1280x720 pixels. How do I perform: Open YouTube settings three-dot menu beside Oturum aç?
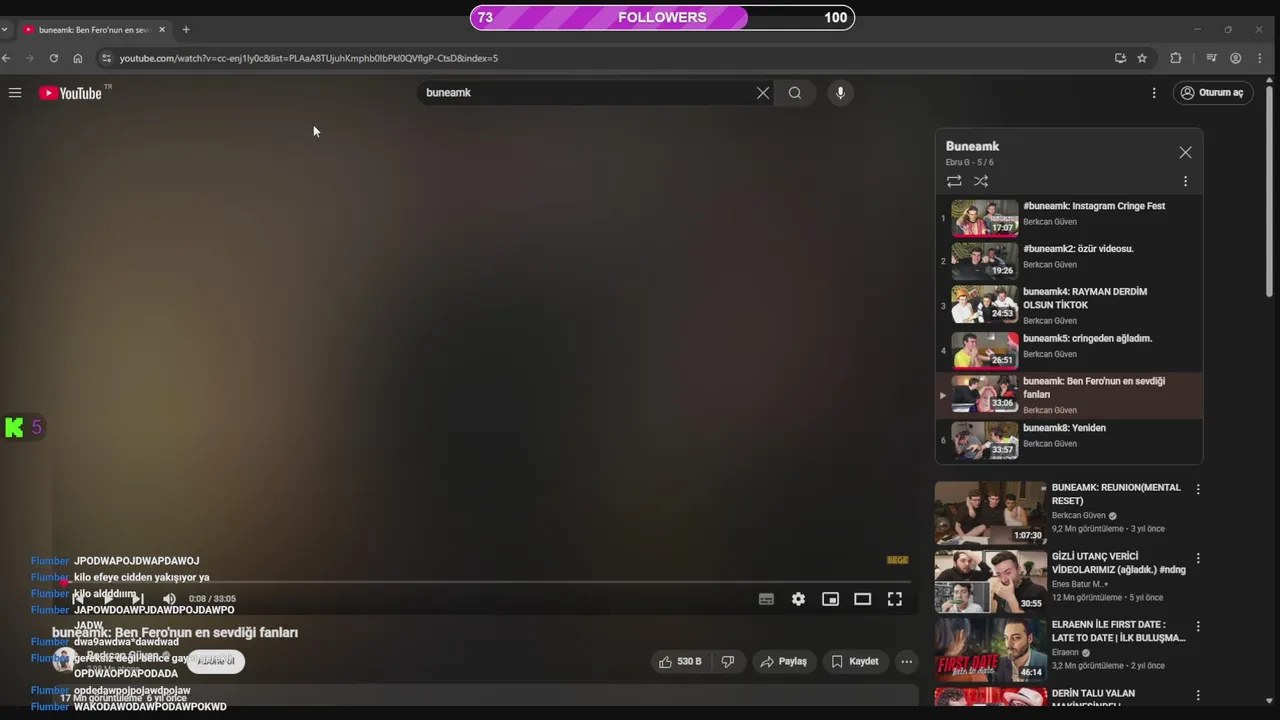(1154, 93)
